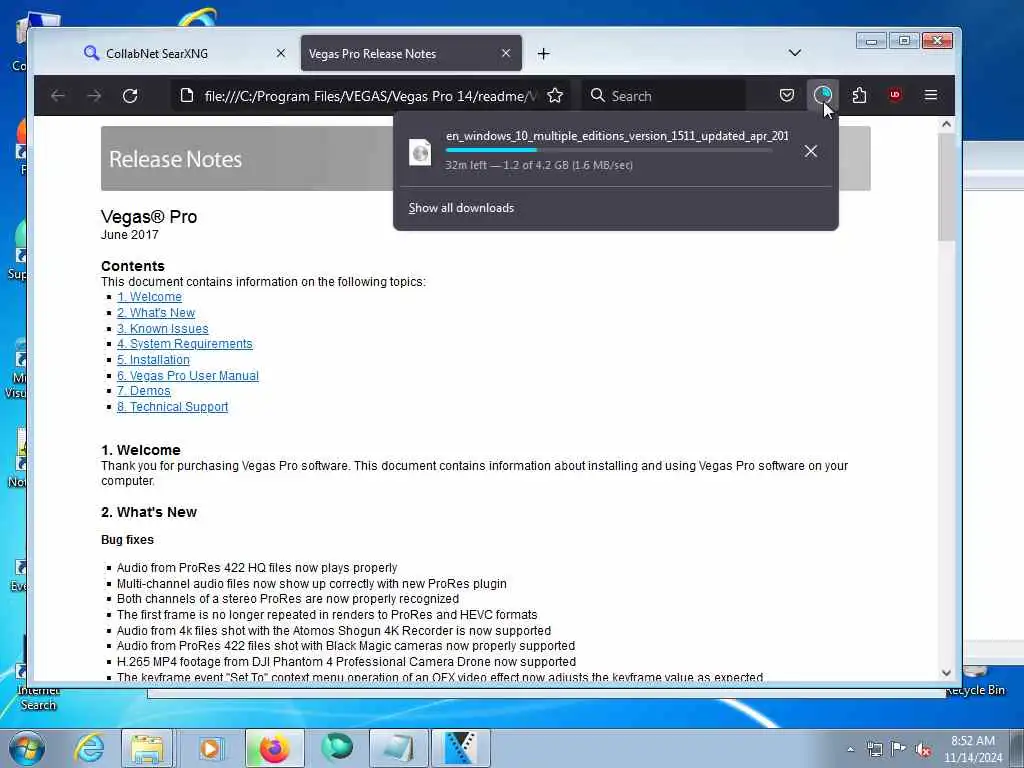Reload the page with the refresh icon
1024x768 pixels.
click(x=130, y=96)
